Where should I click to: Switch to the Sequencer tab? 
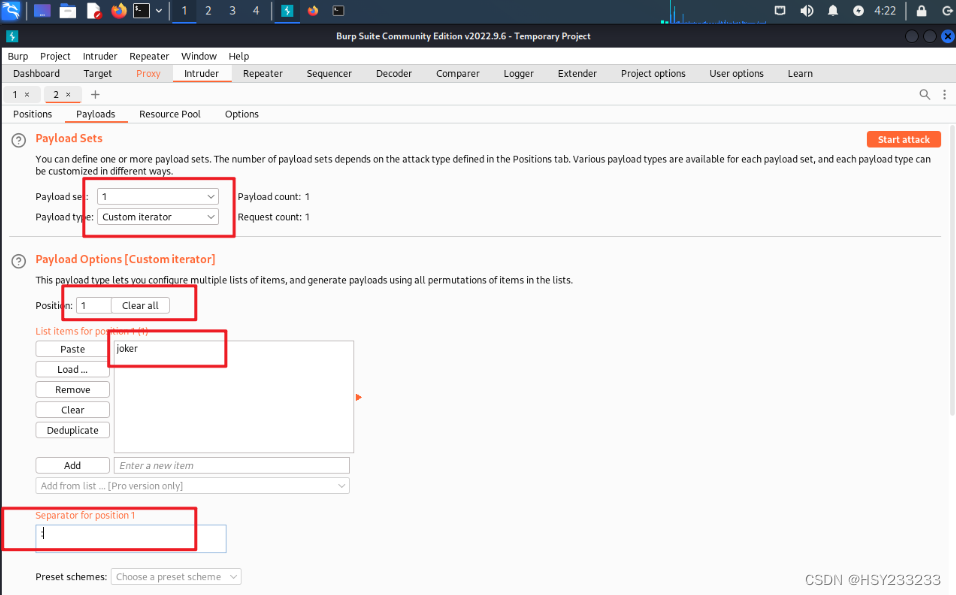point(329,73)
